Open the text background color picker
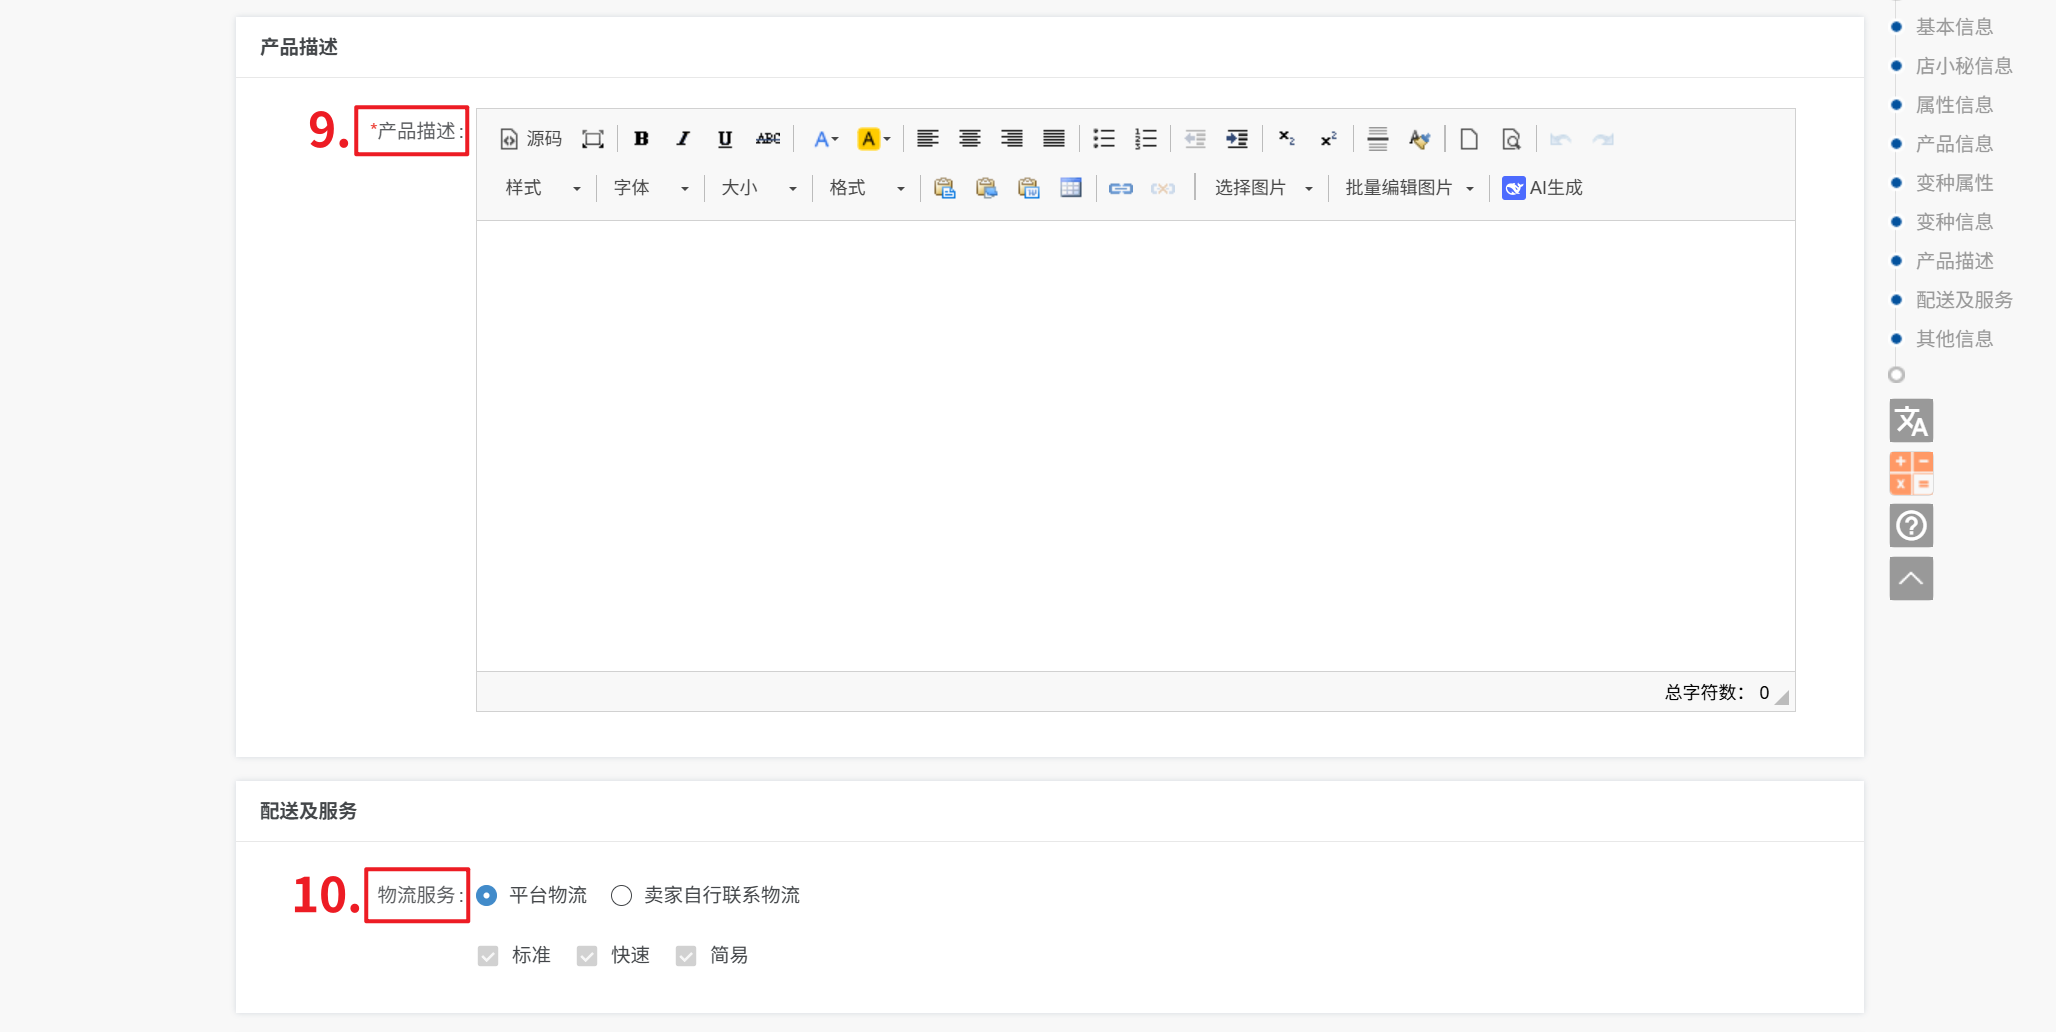 [873, 139]
